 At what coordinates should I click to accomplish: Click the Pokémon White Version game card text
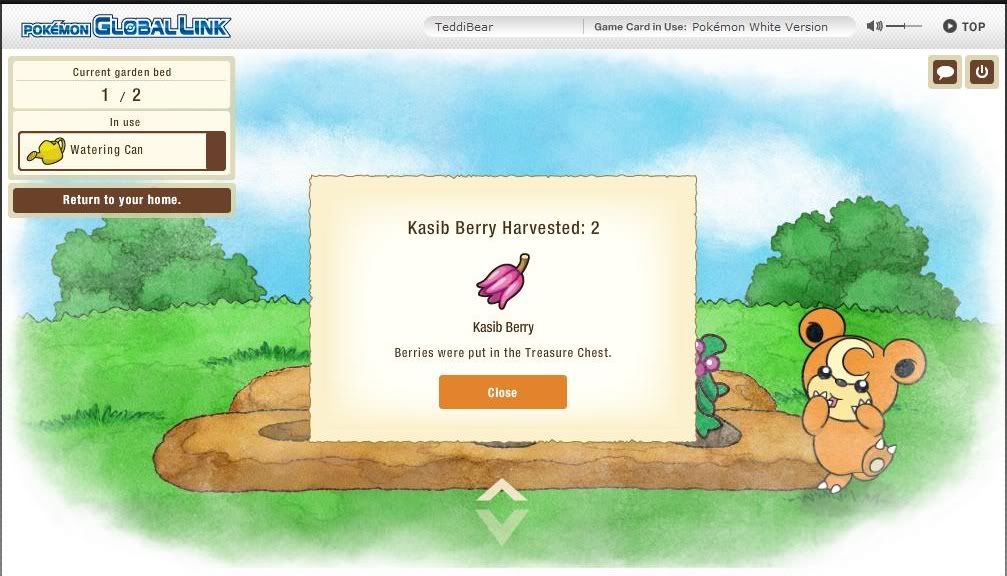[760, 27]
